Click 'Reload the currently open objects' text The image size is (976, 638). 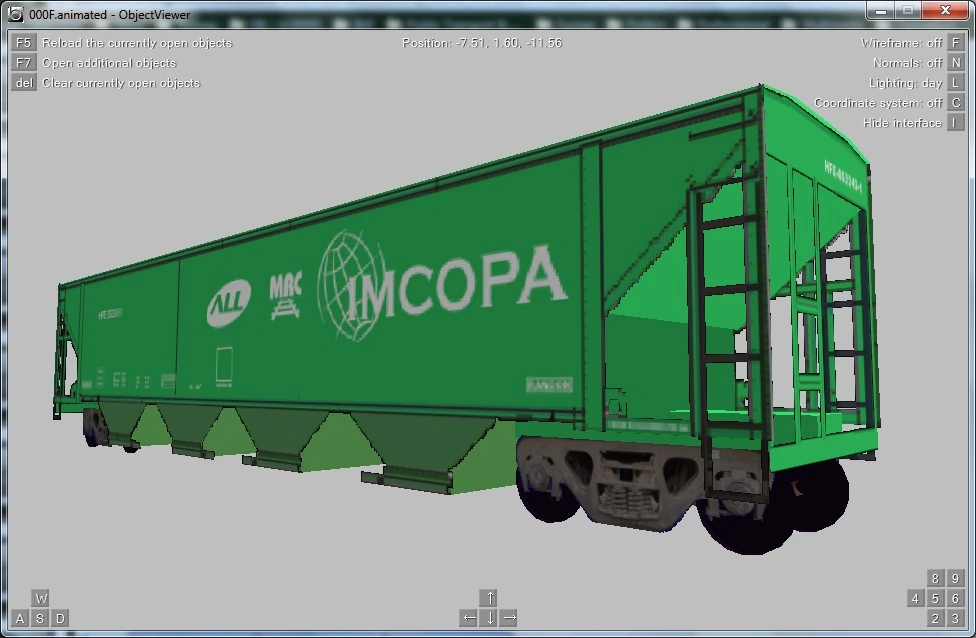[x=137, y=43]
